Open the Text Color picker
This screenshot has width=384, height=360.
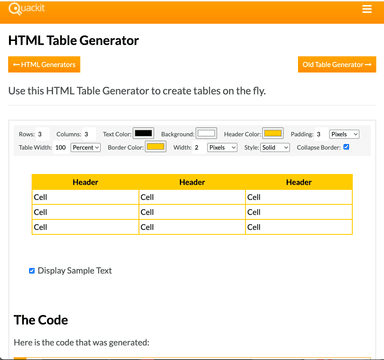pyautogui.click(x=143, y=133)
